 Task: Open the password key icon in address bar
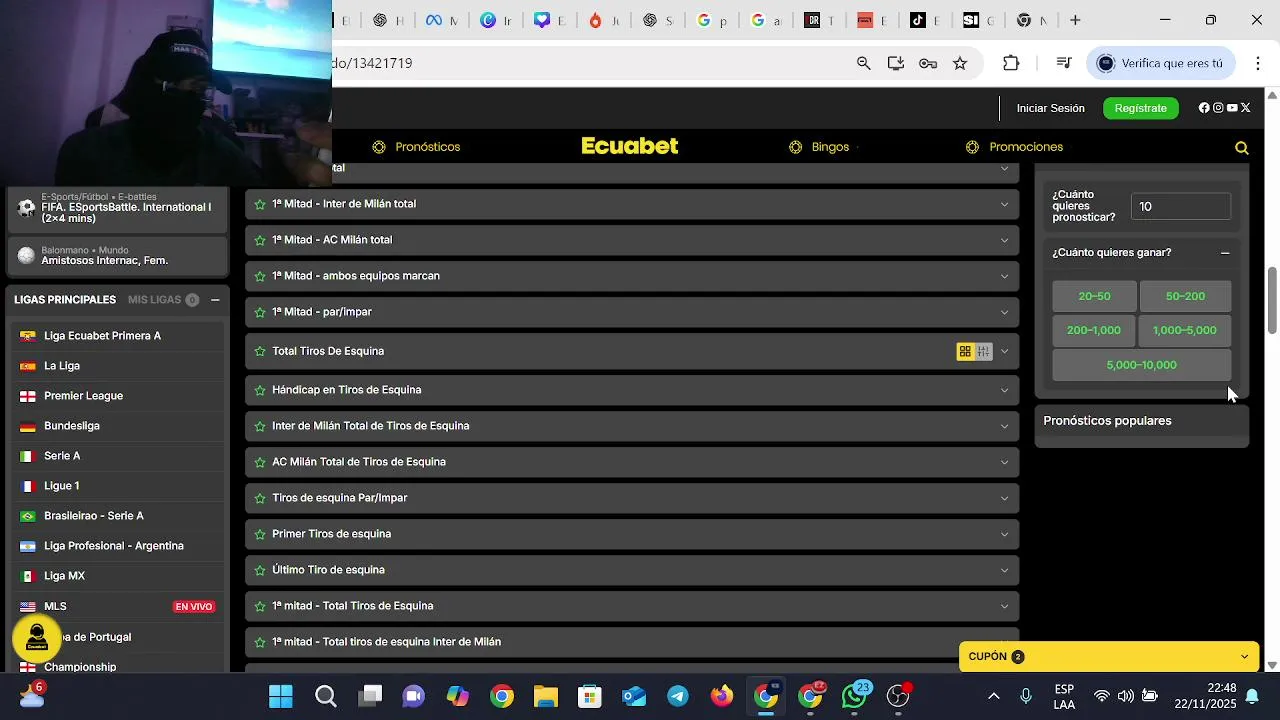[x=928, y=63]
